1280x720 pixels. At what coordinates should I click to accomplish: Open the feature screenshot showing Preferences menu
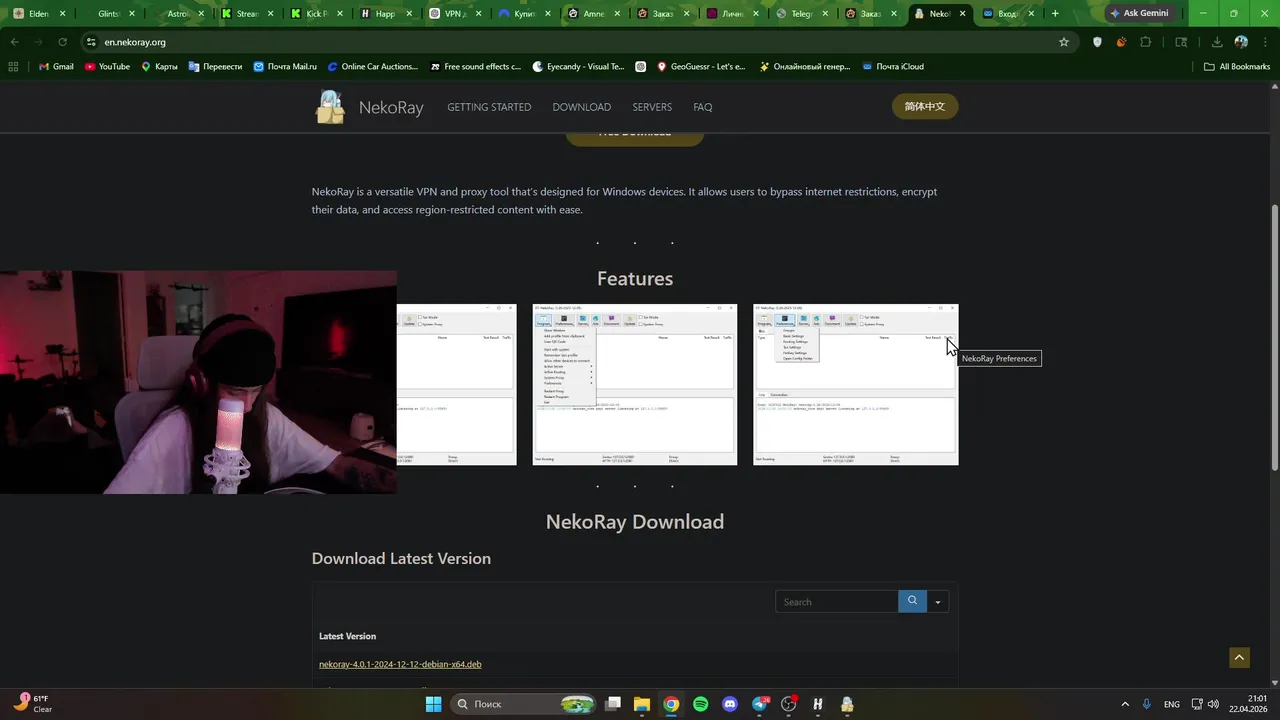(855, 384)
